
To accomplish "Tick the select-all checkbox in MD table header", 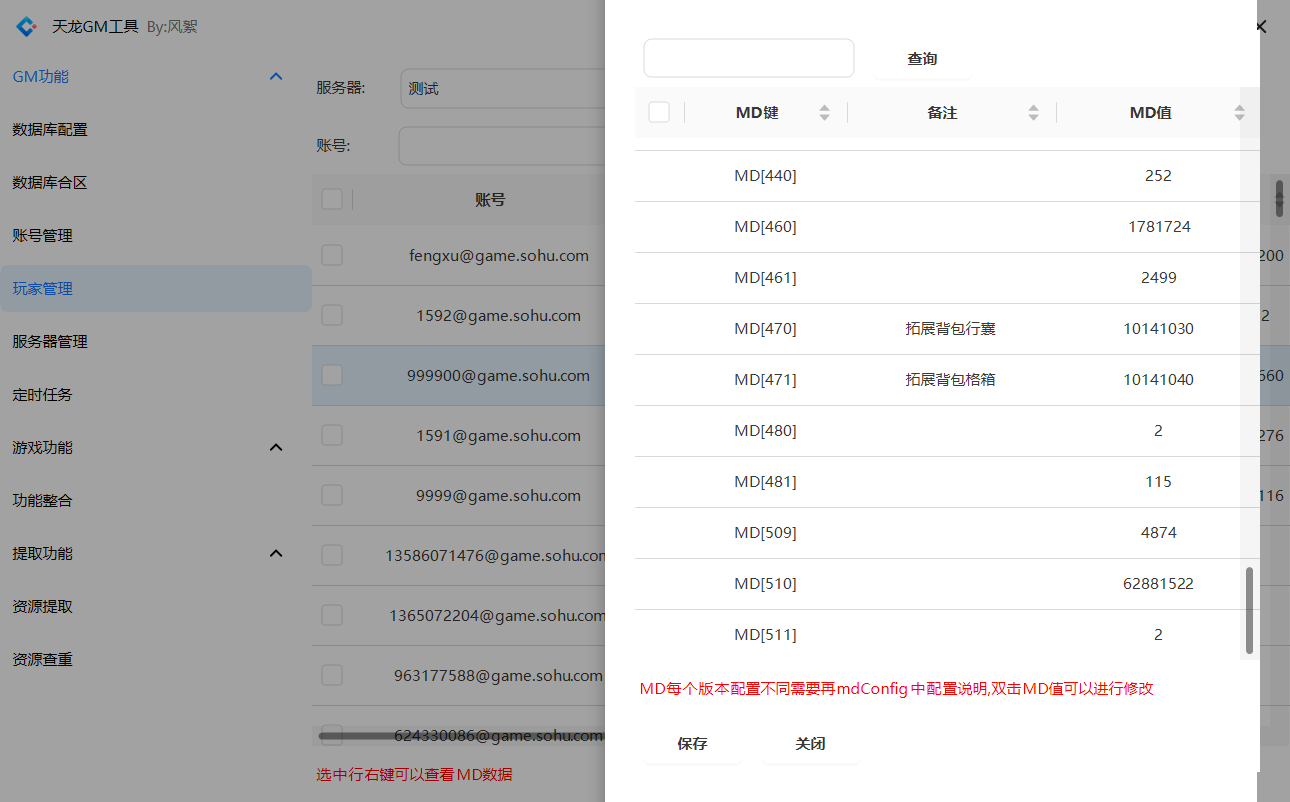I will click(x=659, y=112).
